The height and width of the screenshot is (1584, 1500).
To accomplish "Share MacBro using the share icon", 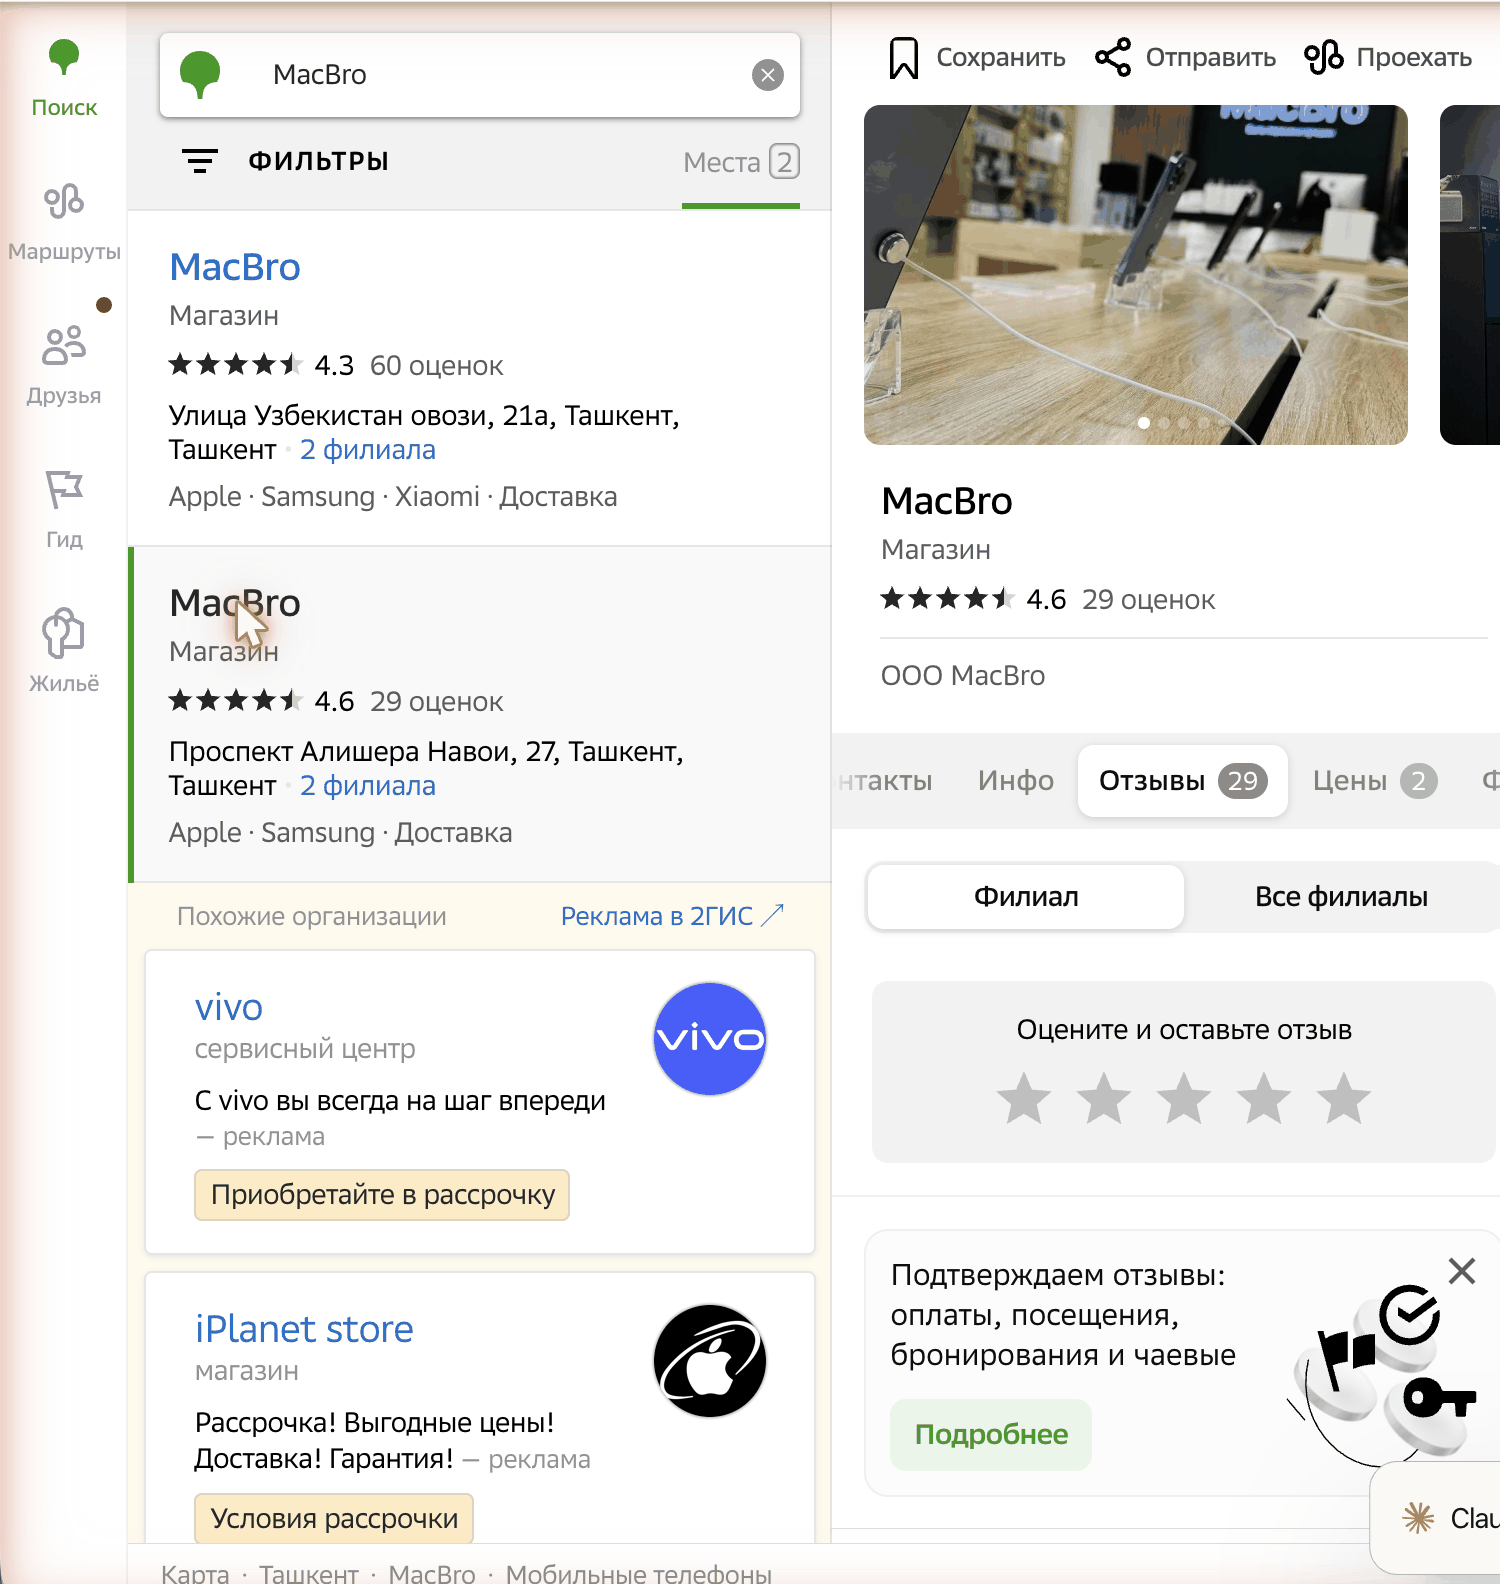I will coord(1113,58).
